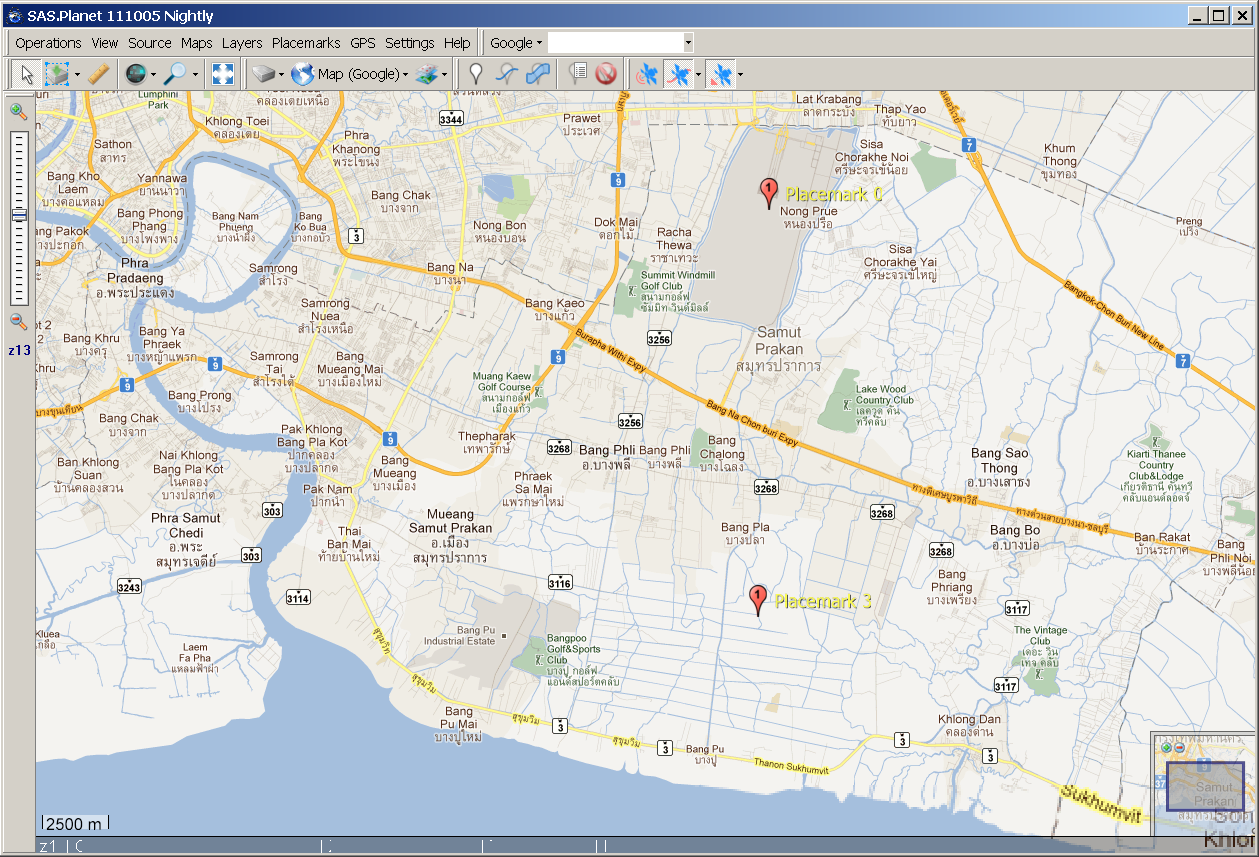Select the arrow cursor move tool
The image size is (1259, 857).
coord(26,74)
